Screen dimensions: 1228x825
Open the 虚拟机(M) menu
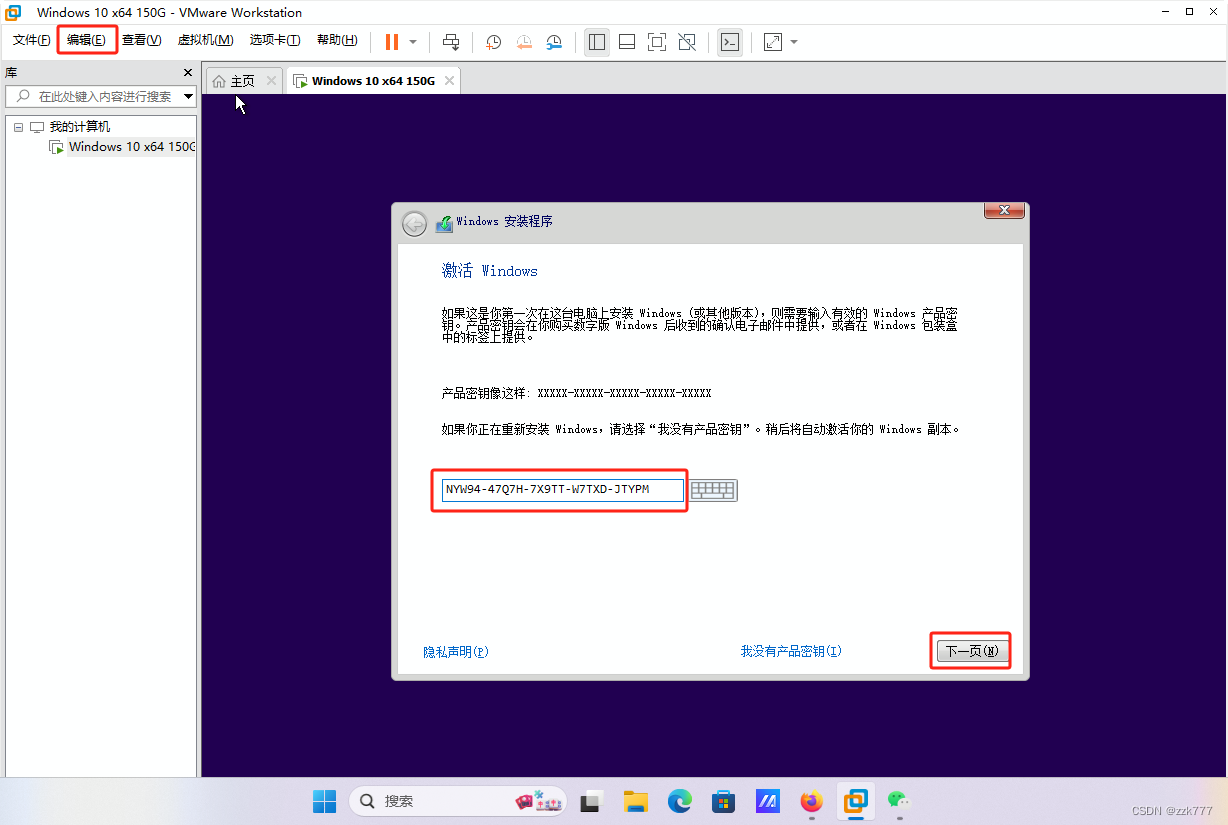click(205, 40)
